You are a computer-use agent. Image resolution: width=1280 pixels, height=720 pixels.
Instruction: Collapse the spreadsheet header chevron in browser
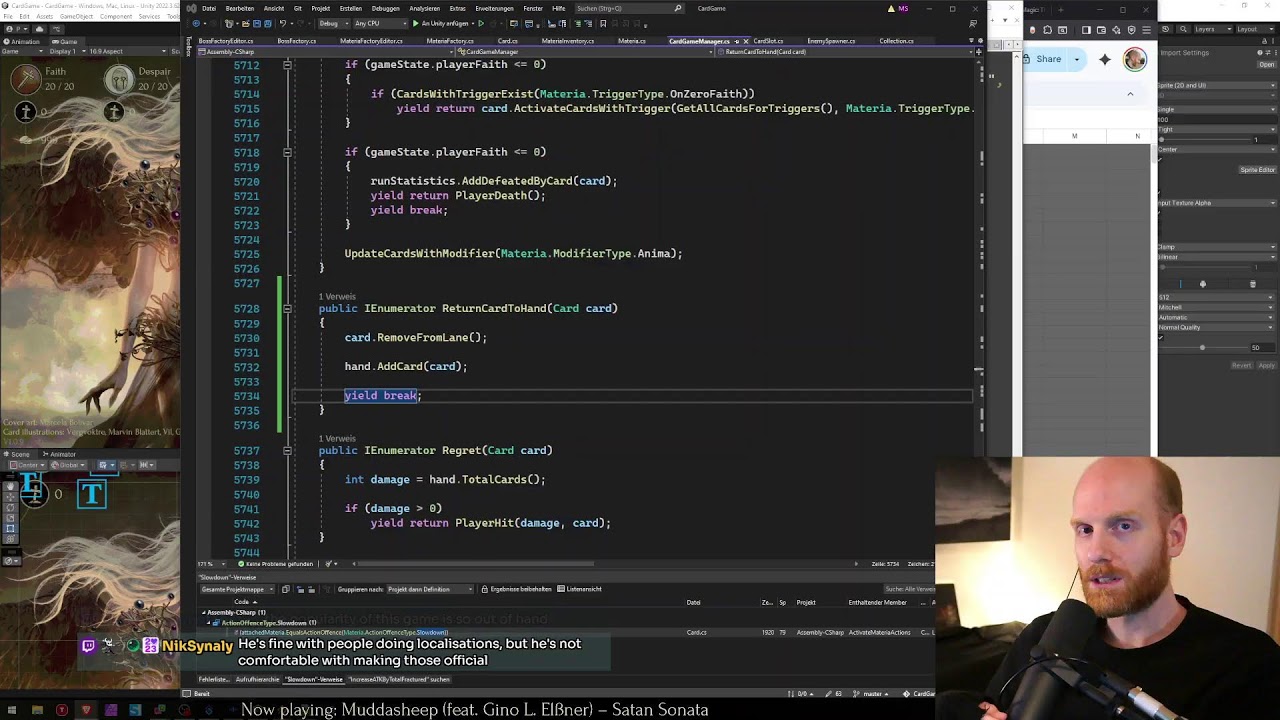click(1130, 94)
